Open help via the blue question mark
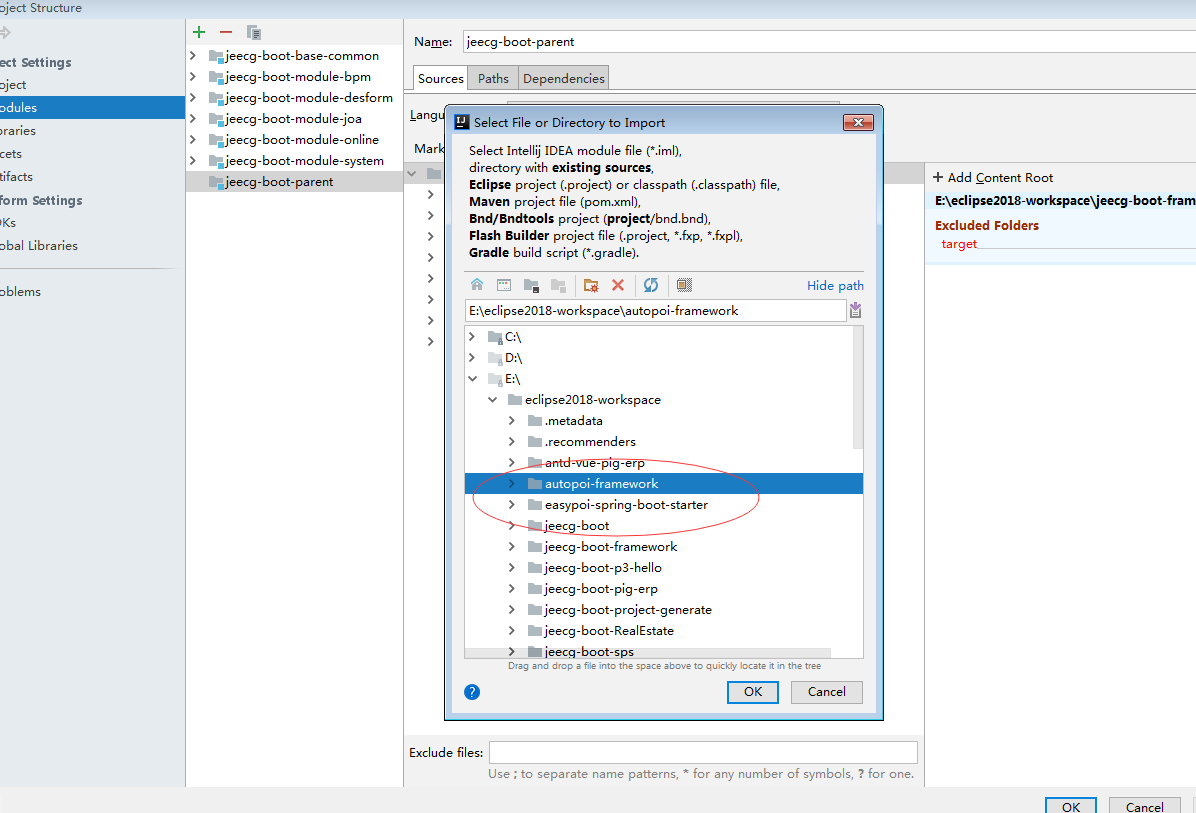This screenshot has width=1196, height=813. pyautogui.click(x=472, y=692)
